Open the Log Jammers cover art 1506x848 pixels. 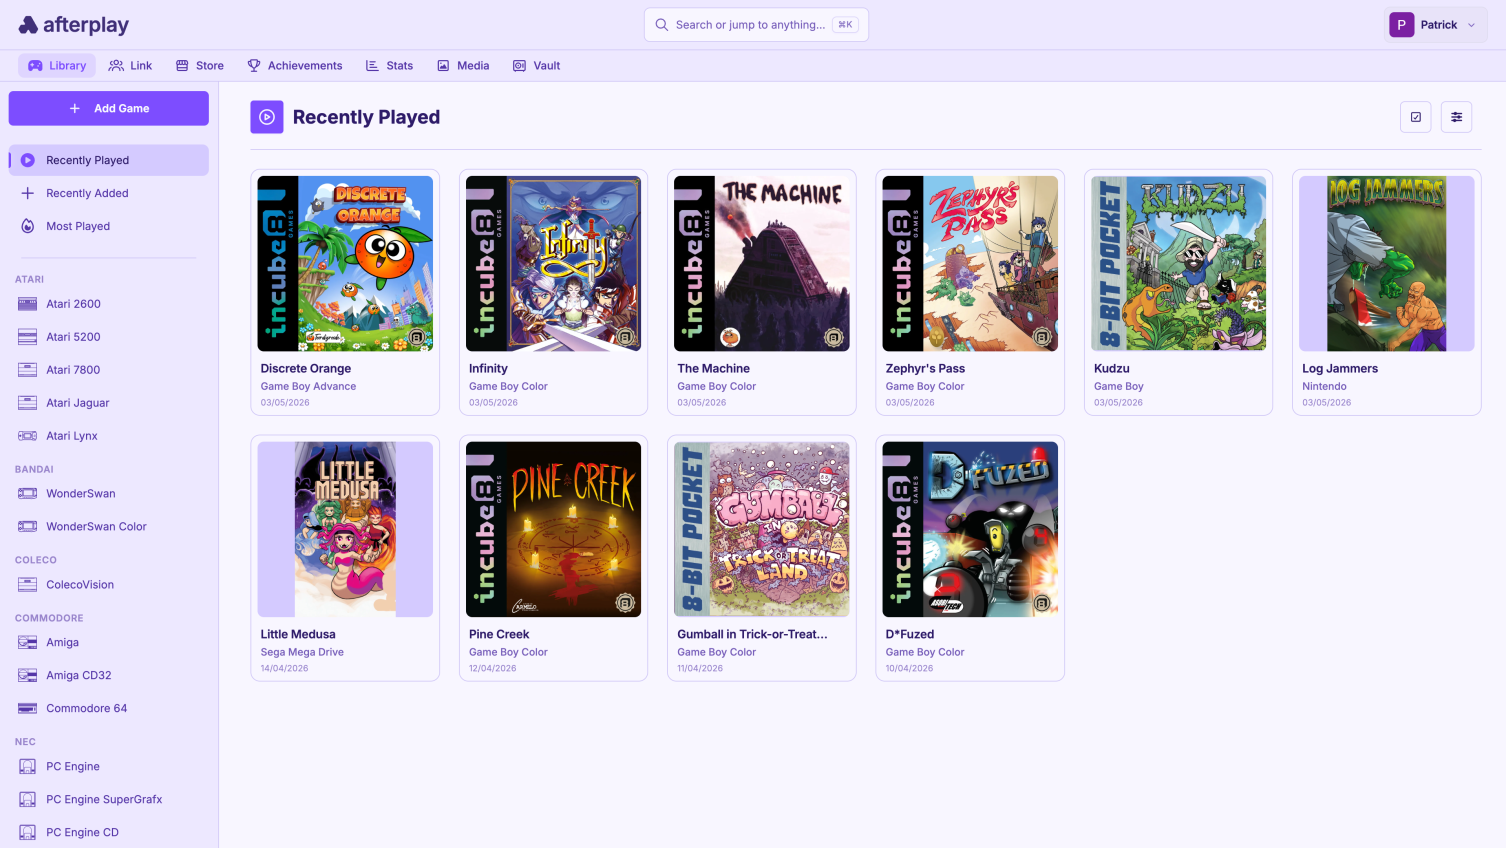pyautogui.click(x=1387, y=264)
